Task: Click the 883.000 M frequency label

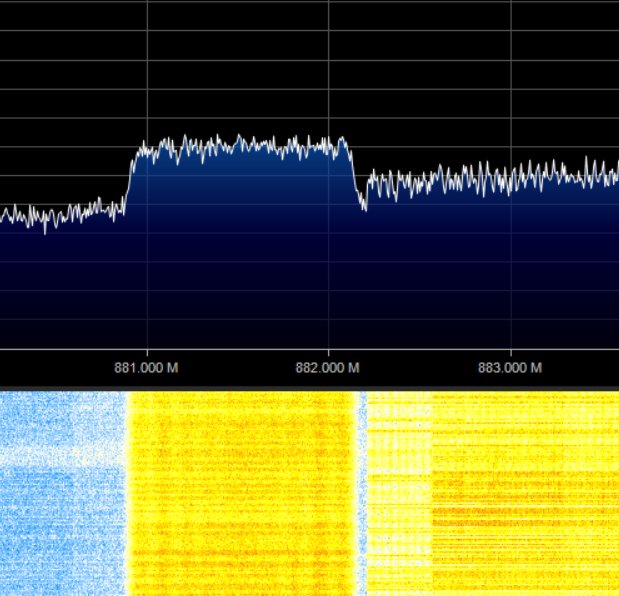Action: point(509,368)
